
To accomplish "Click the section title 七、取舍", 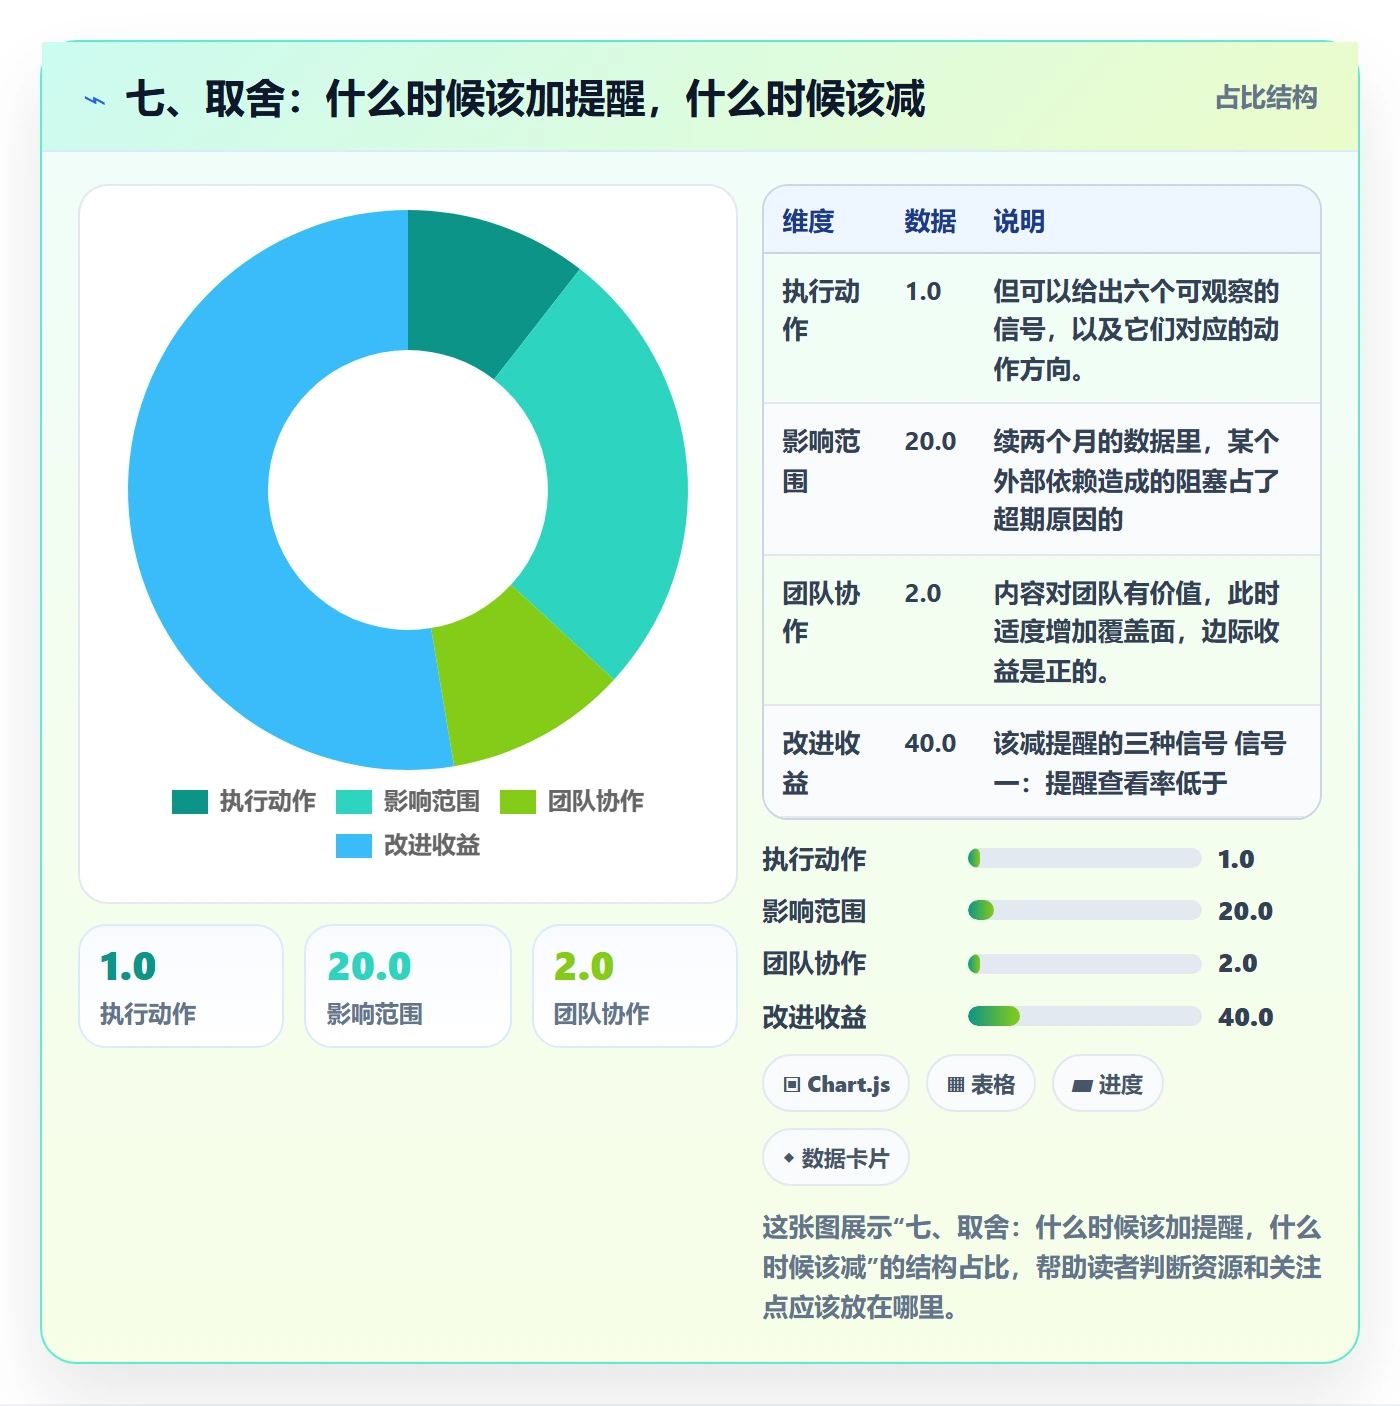I will tap(525, 99).
